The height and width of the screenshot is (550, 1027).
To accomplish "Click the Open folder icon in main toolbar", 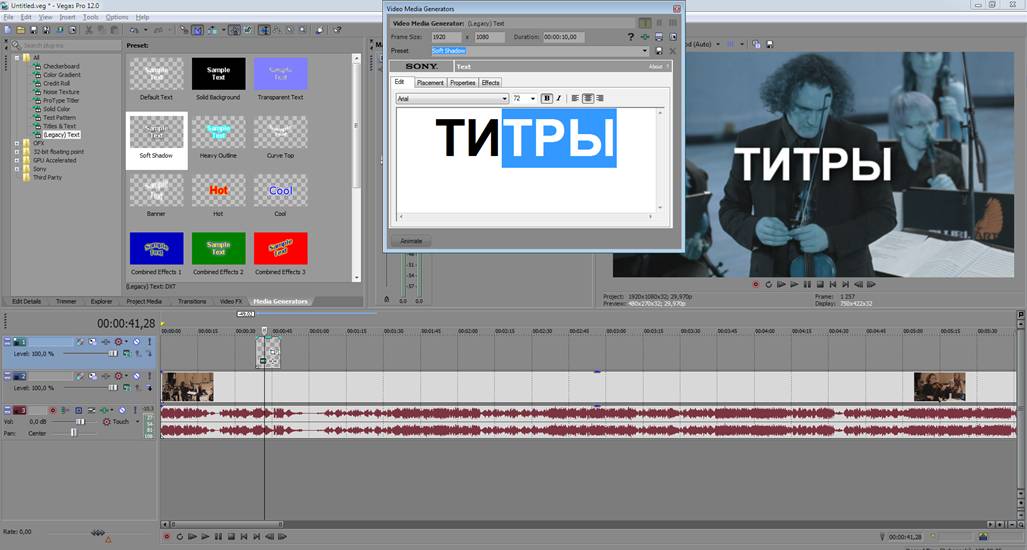I will coord(20,29).
